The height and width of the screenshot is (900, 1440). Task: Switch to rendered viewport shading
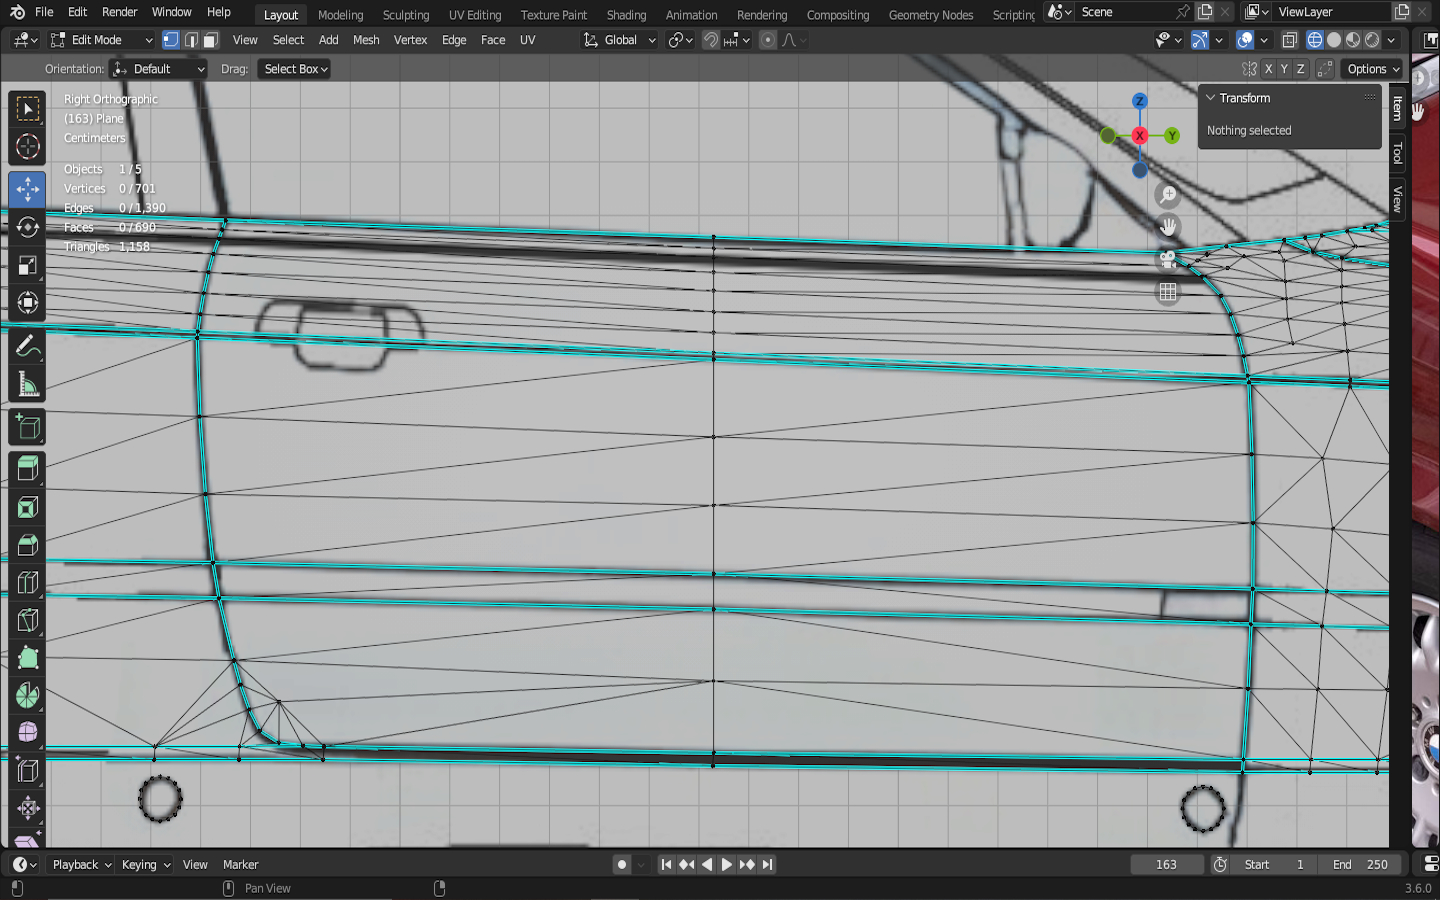click(1372, 40)
